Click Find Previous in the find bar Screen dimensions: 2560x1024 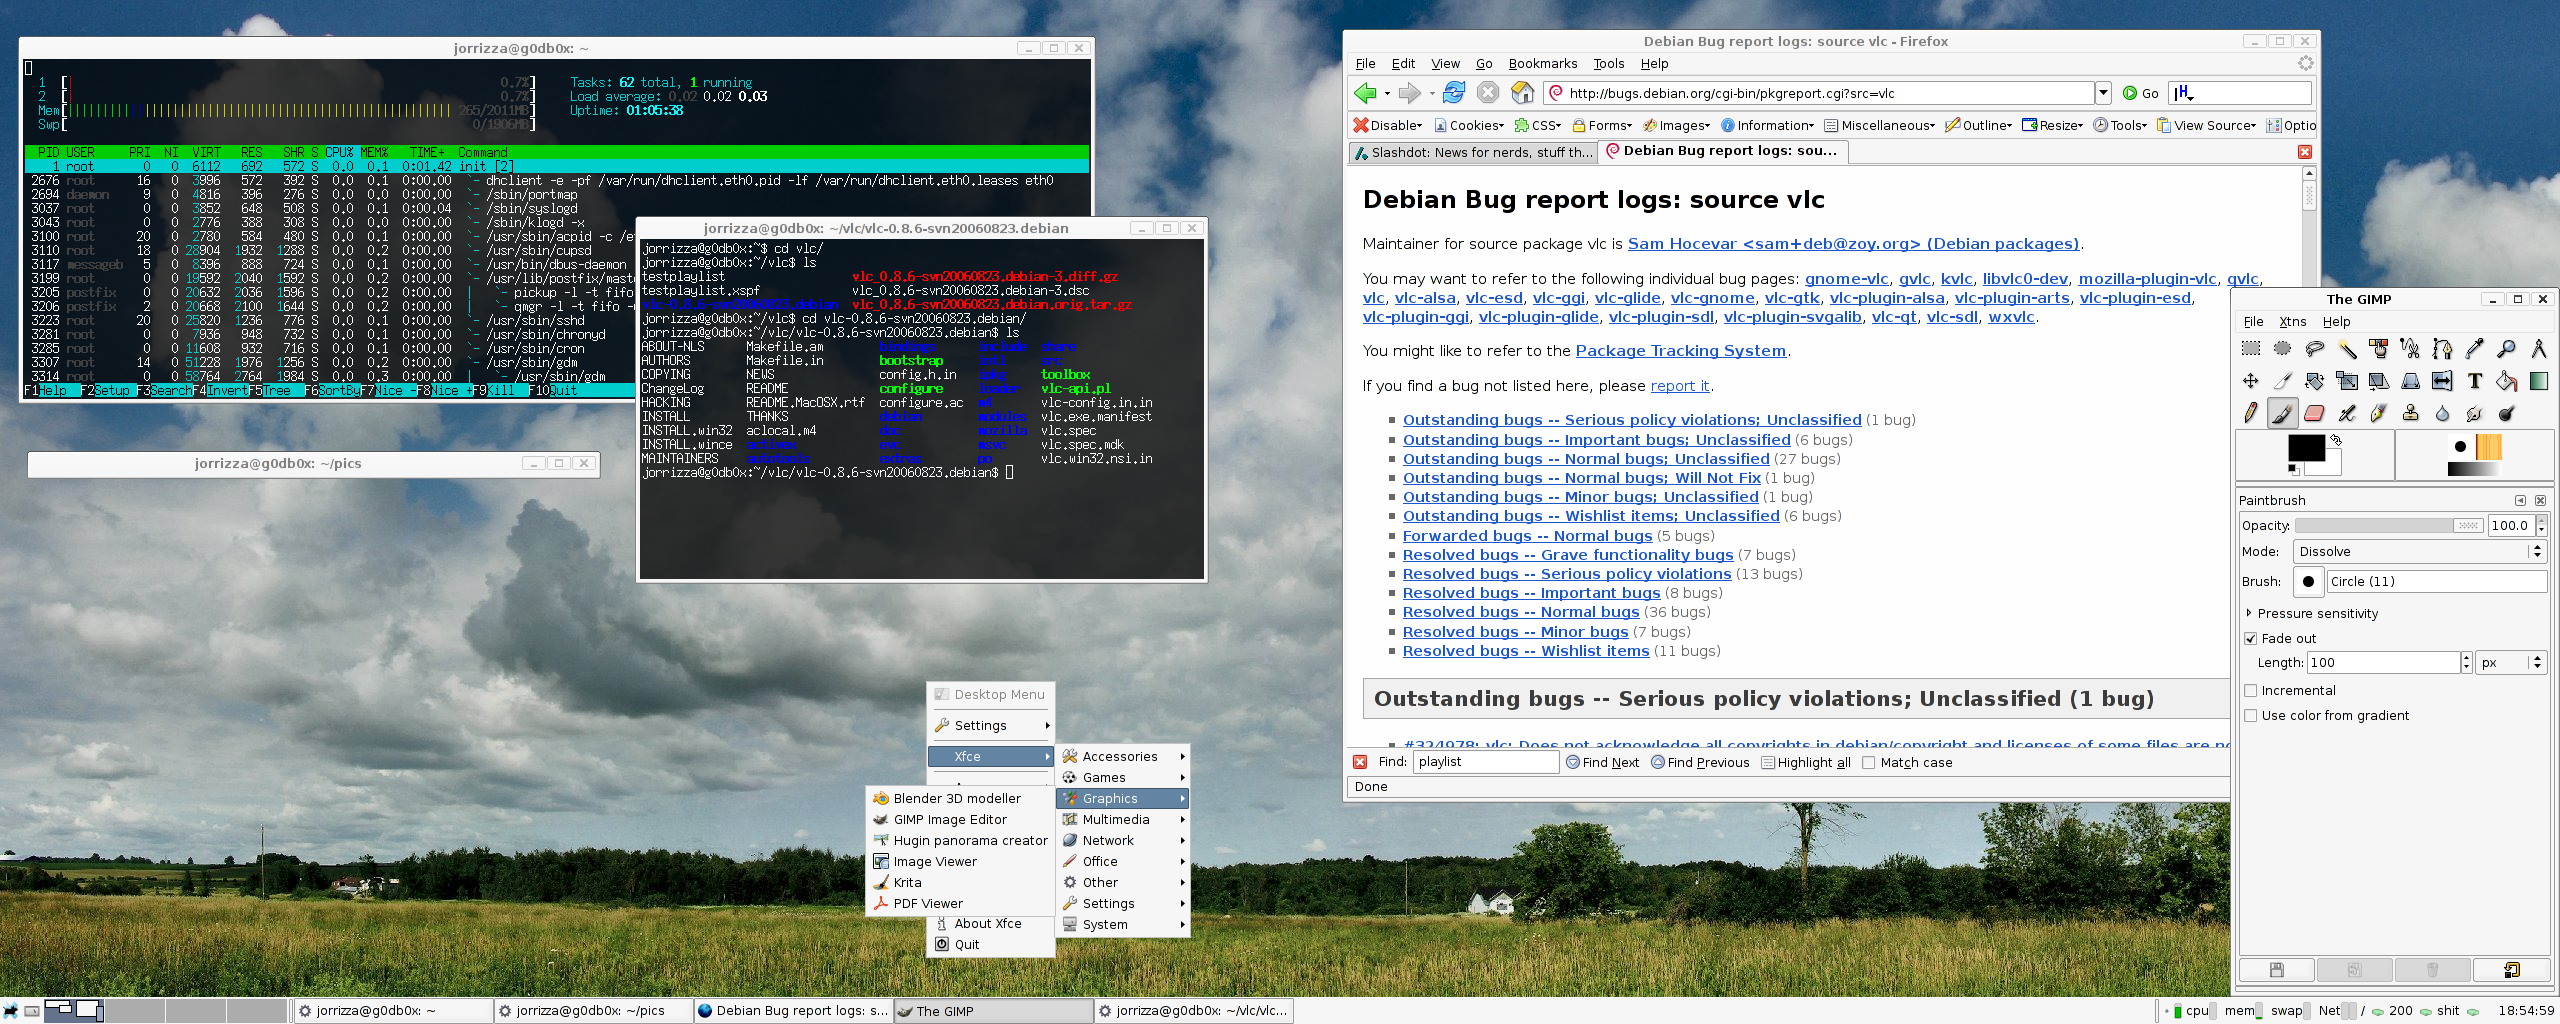[1700, 762]
